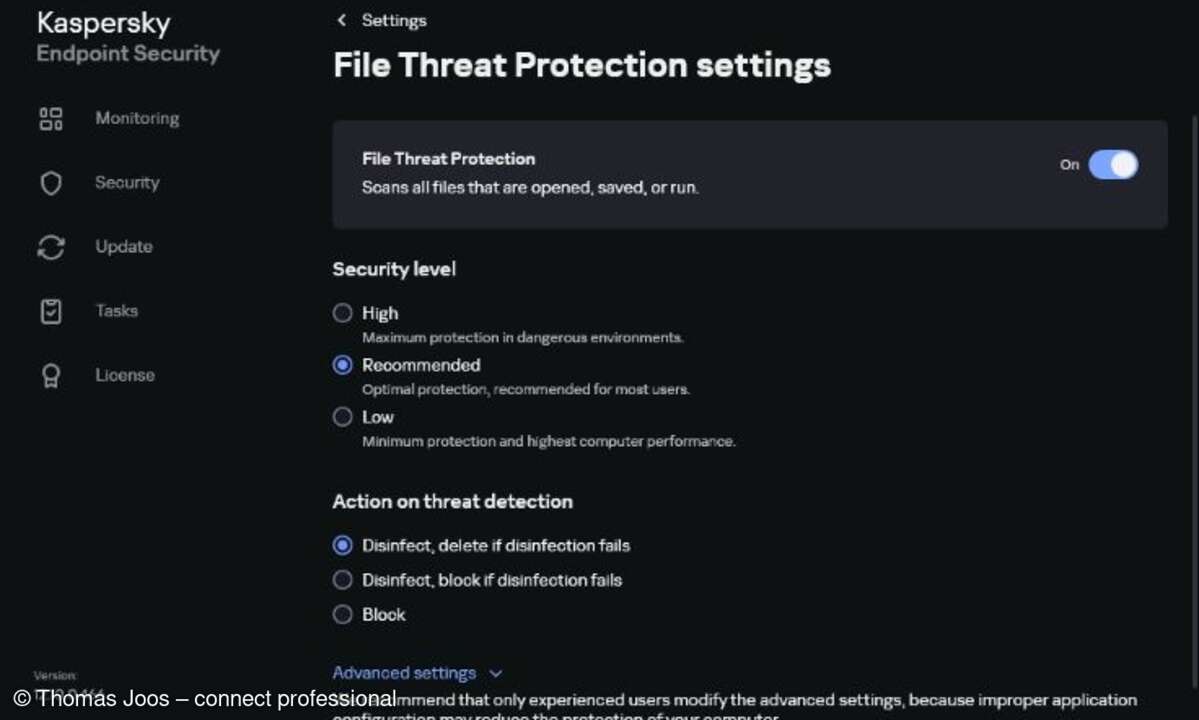Select the Security shield icon
Screen dimensions: 1199x720
click(51, 182)
